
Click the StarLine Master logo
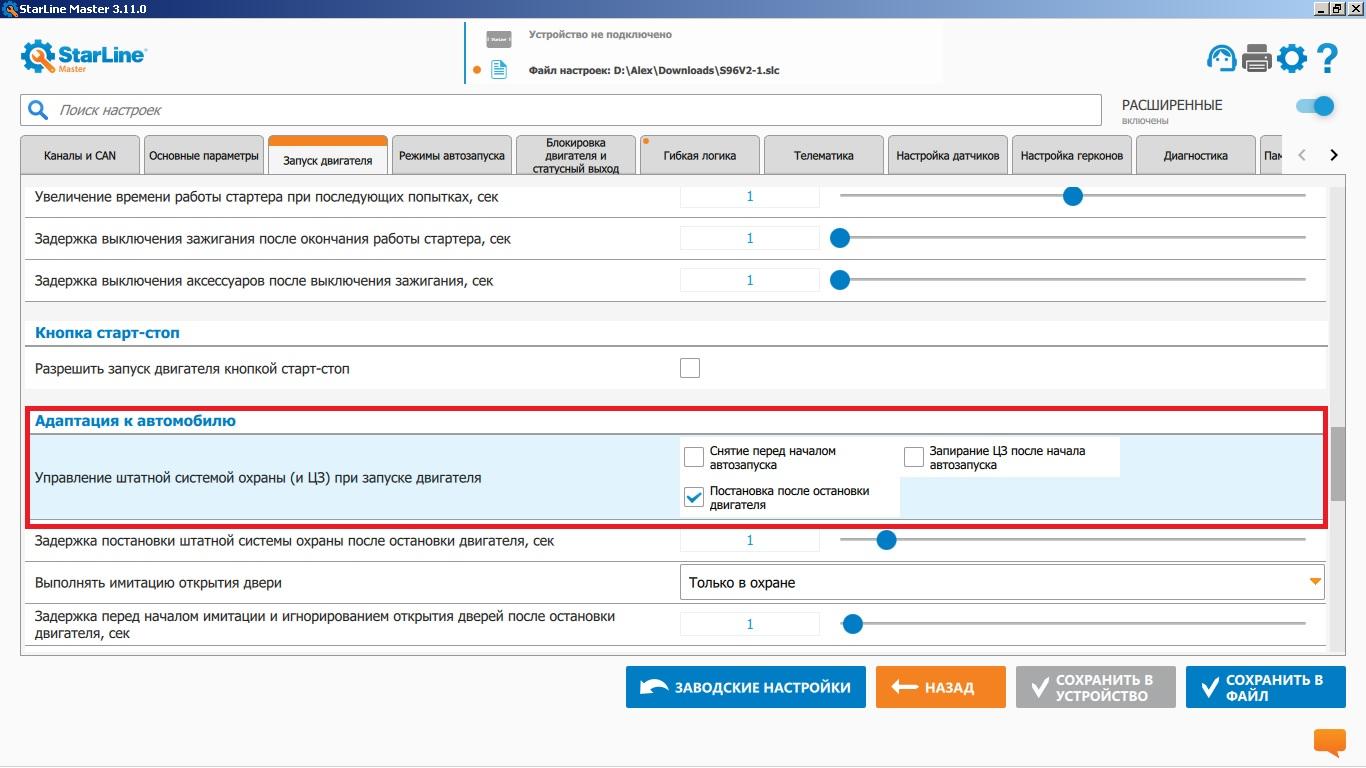(83, 56)
